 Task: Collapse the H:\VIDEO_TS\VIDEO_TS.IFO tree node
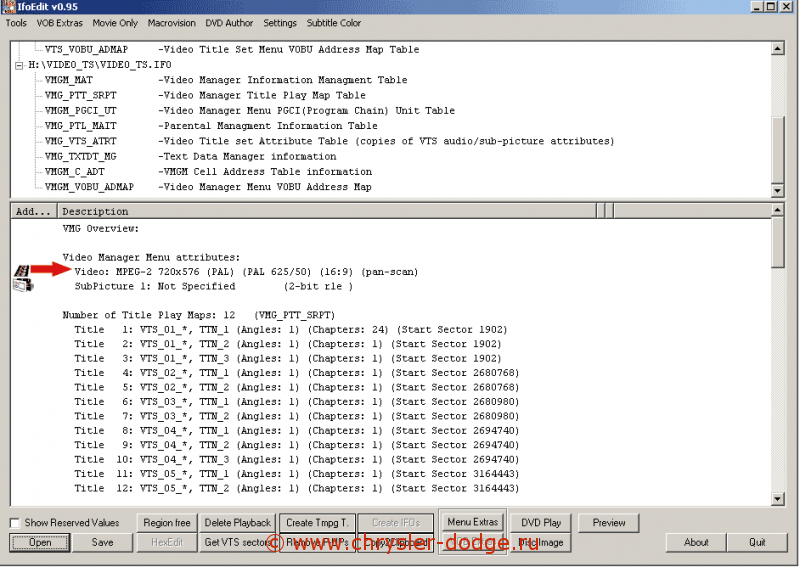pos(19,65)
